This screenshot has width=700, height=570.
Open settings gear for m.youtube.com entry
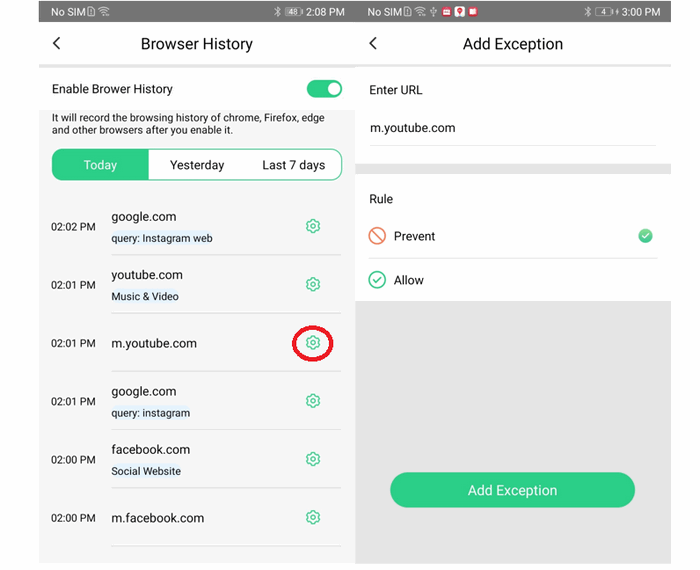click(313, 343)
